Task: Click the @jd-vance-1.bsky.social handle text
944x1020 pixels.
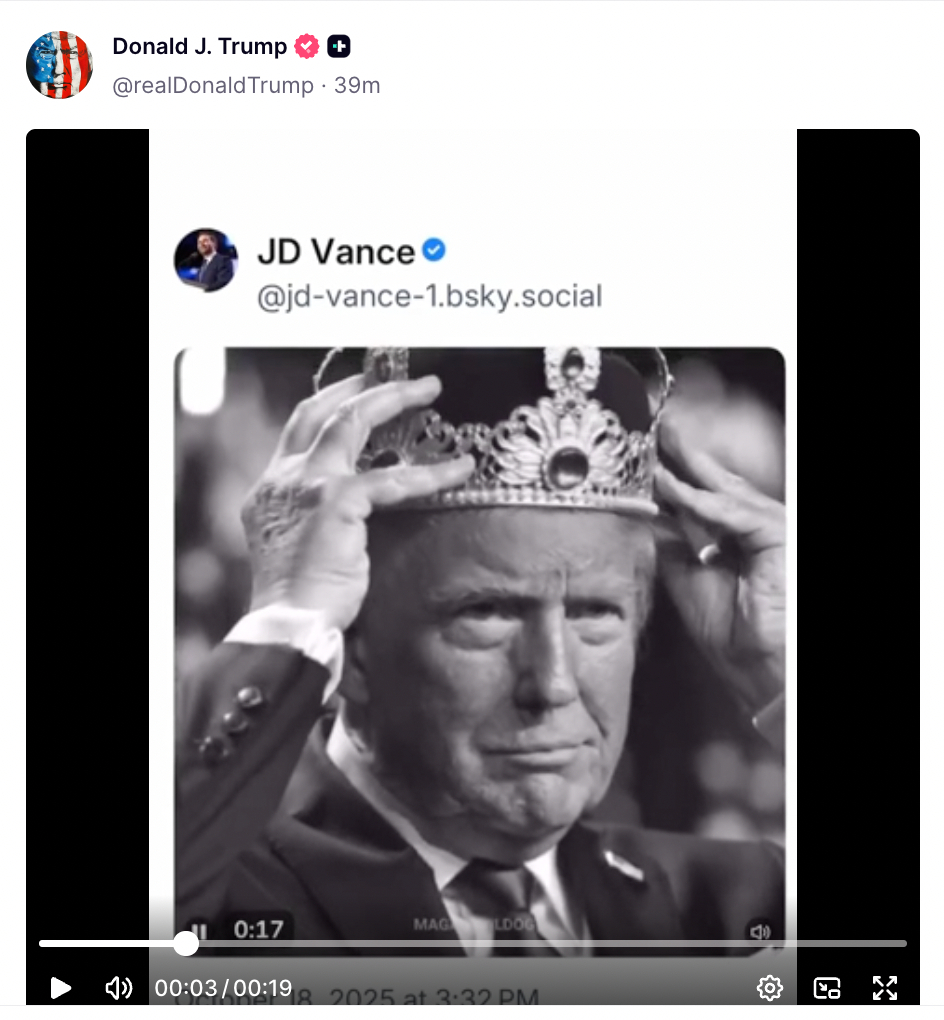Action: click(x=429, y=297)
